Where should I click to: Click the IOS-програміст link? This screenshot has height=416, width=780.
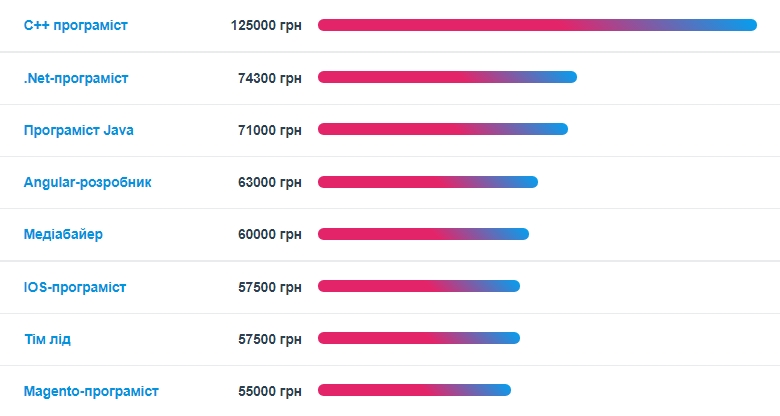point(75,287)
